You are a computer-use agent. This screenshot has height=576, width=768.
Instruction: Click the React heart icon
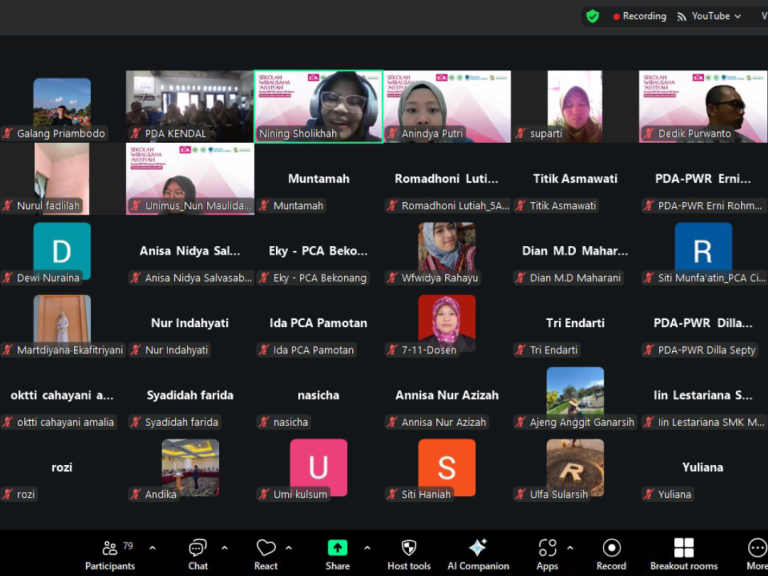(266, 553)
